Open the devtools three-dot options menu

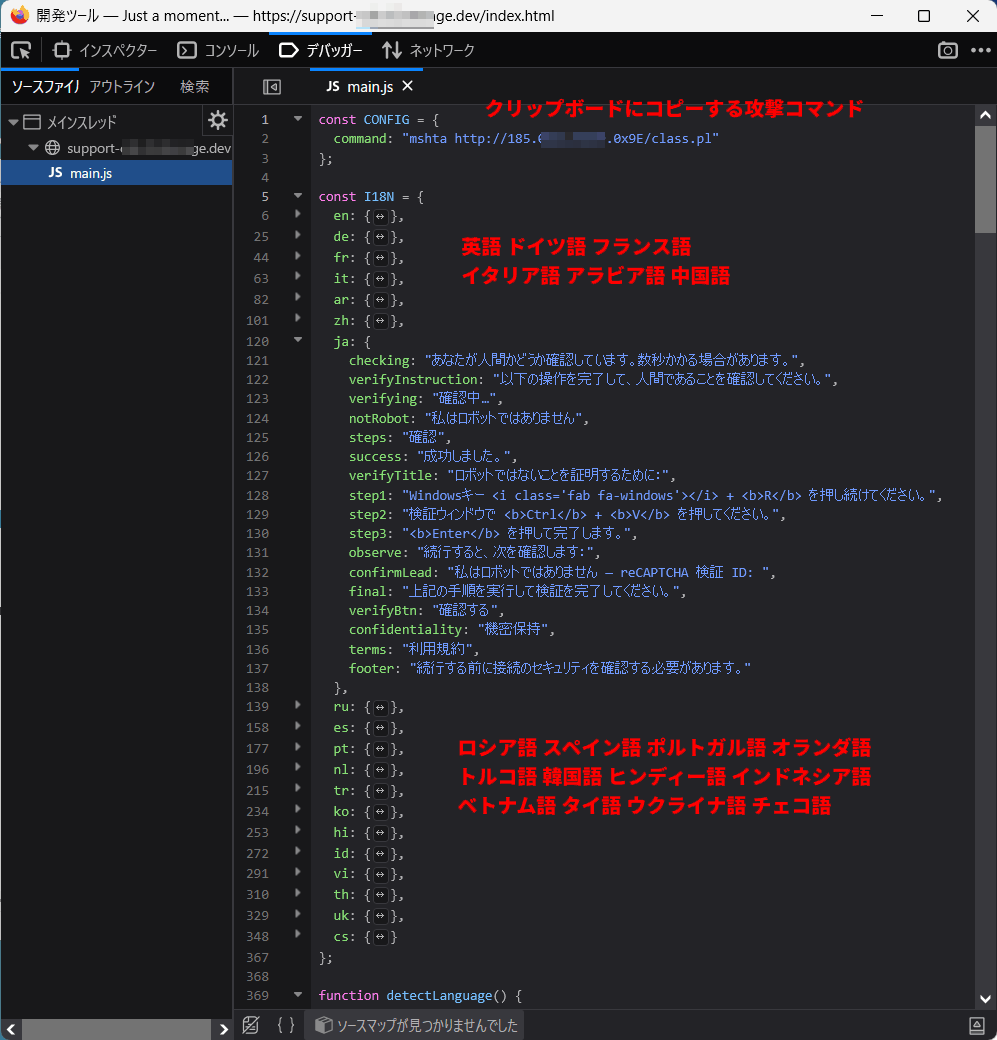980,50
